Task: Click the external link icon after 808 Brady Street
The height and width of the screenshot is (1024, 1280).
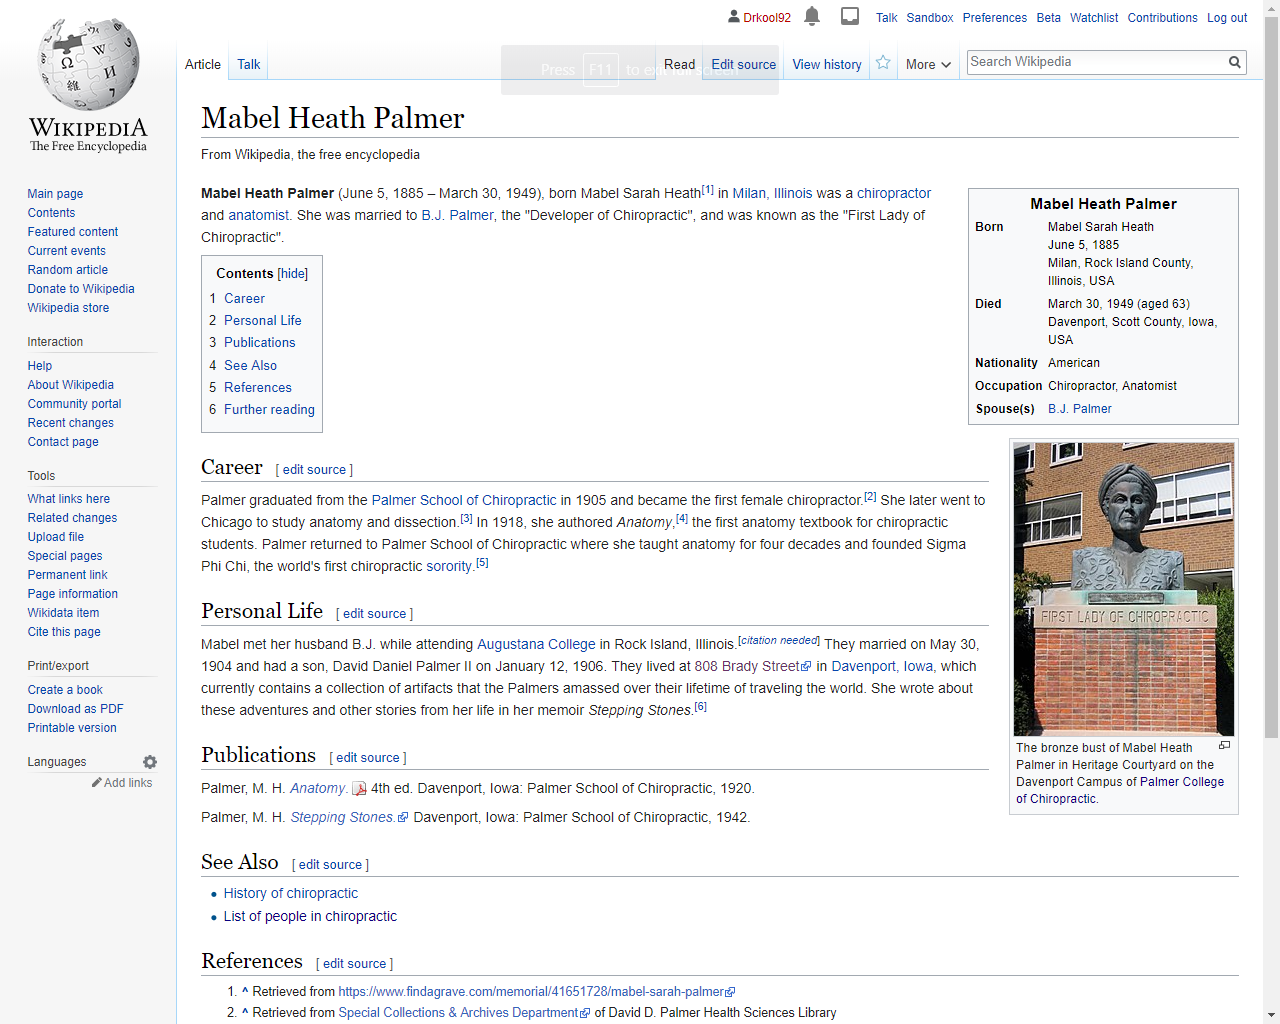Action: (x=807, y=666)
